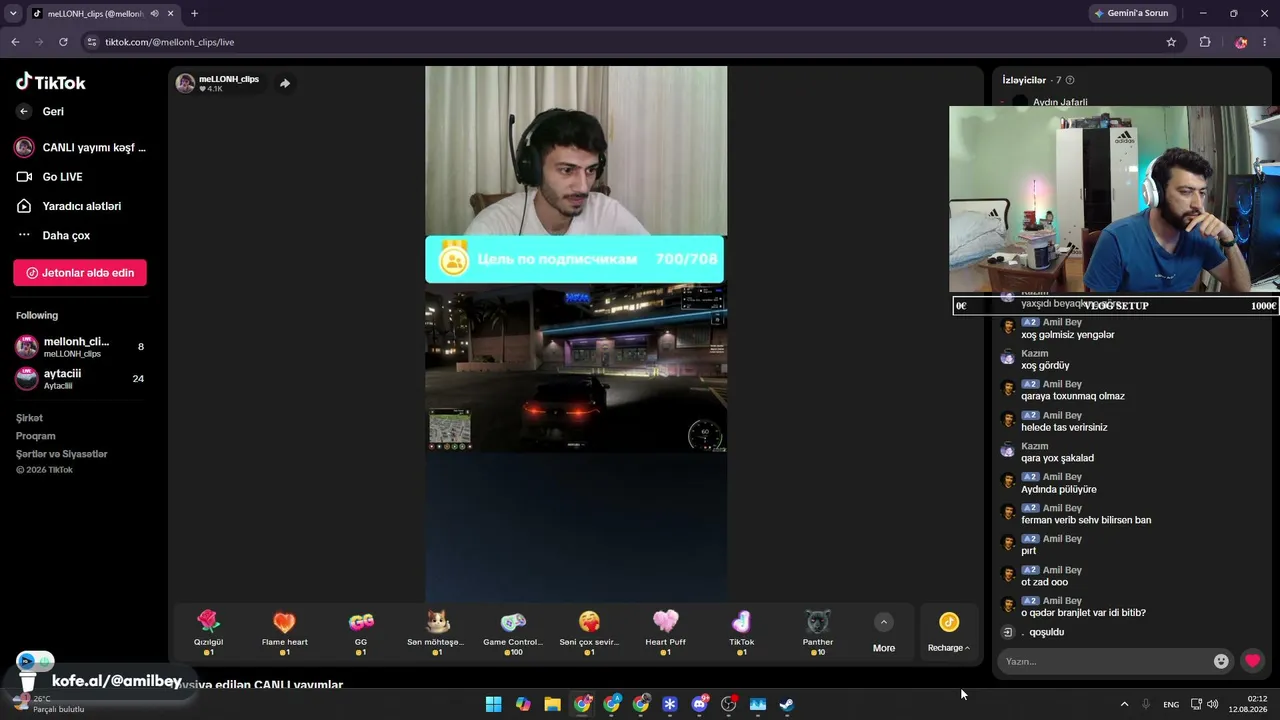Viewport: 1280px width, 720px height.
Task: Open Şərtlər və Siyasətlər link
Action: [x=61, y=454]
